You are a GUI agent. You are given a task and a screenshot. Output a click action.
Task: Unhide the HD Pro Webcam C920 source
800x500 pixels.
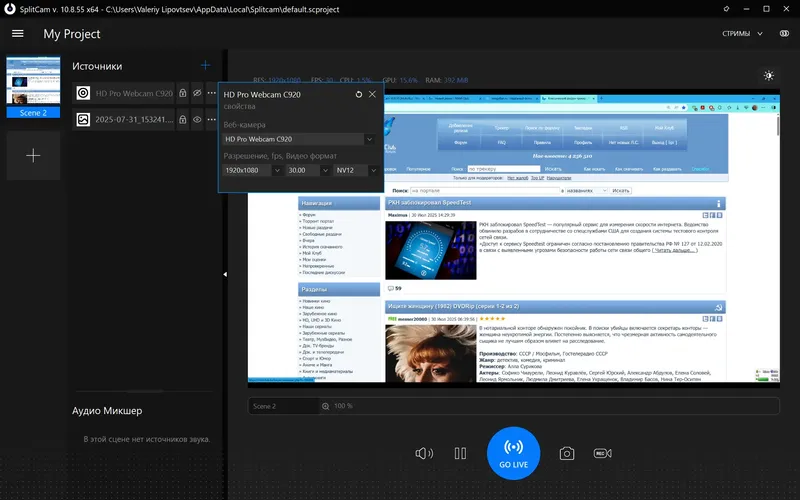(x=197, y=93)
